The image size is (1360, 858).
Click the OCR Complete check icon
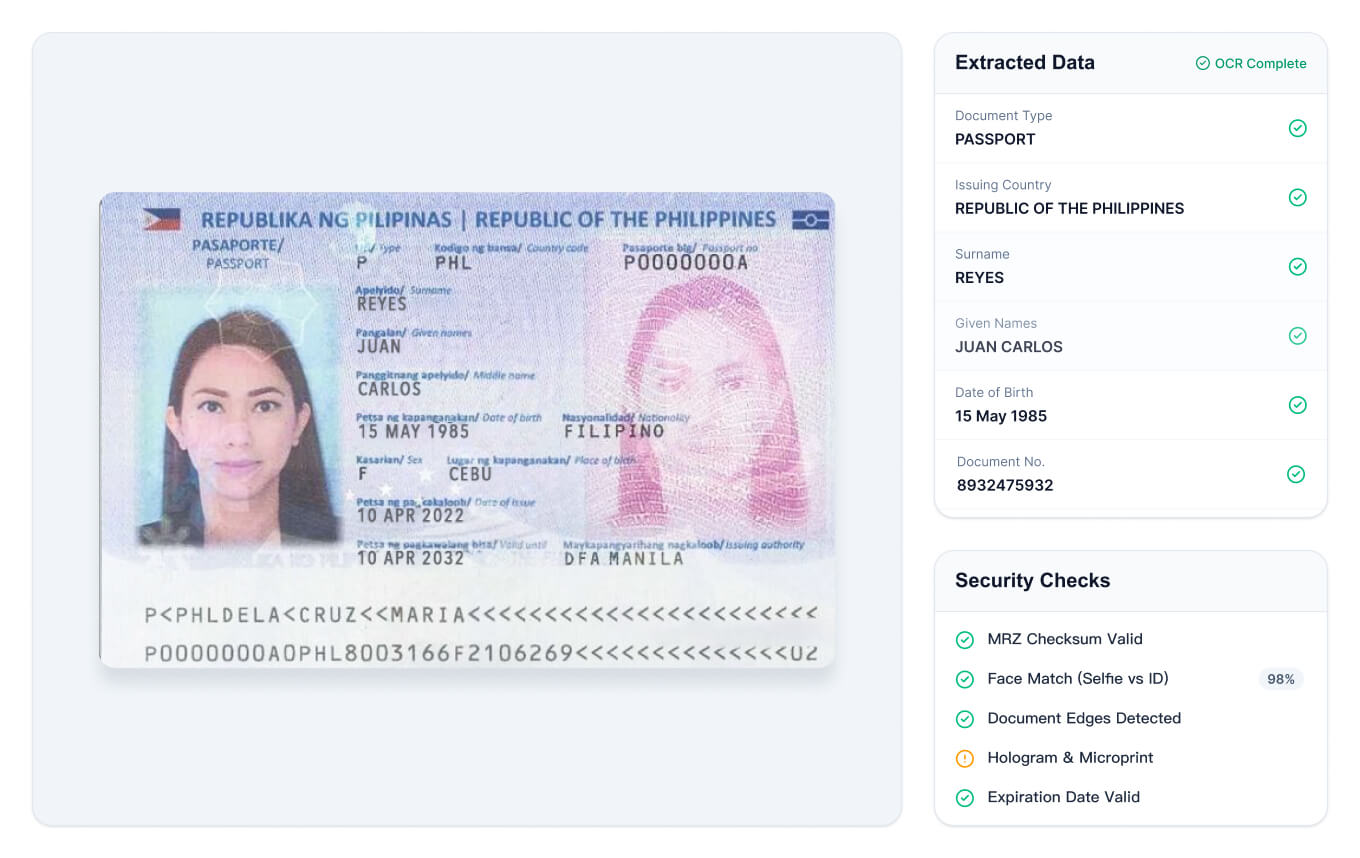(1203, 63)
